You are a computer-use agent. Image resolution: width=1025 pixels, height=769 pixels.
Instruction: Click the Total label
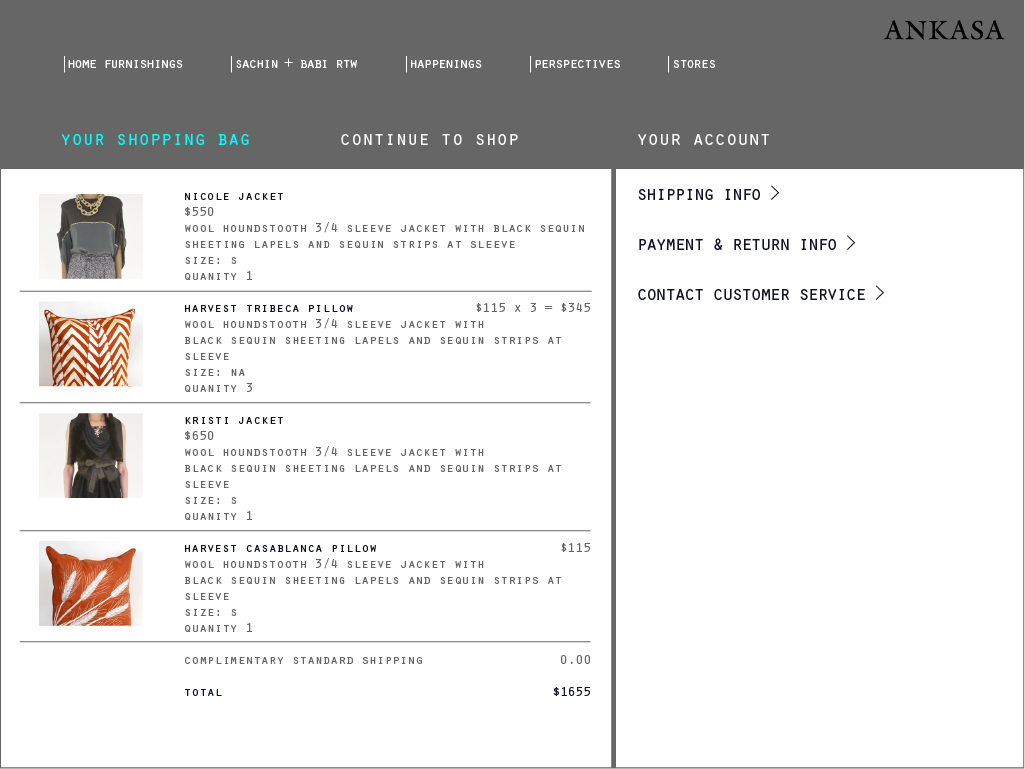pos(203,692)
